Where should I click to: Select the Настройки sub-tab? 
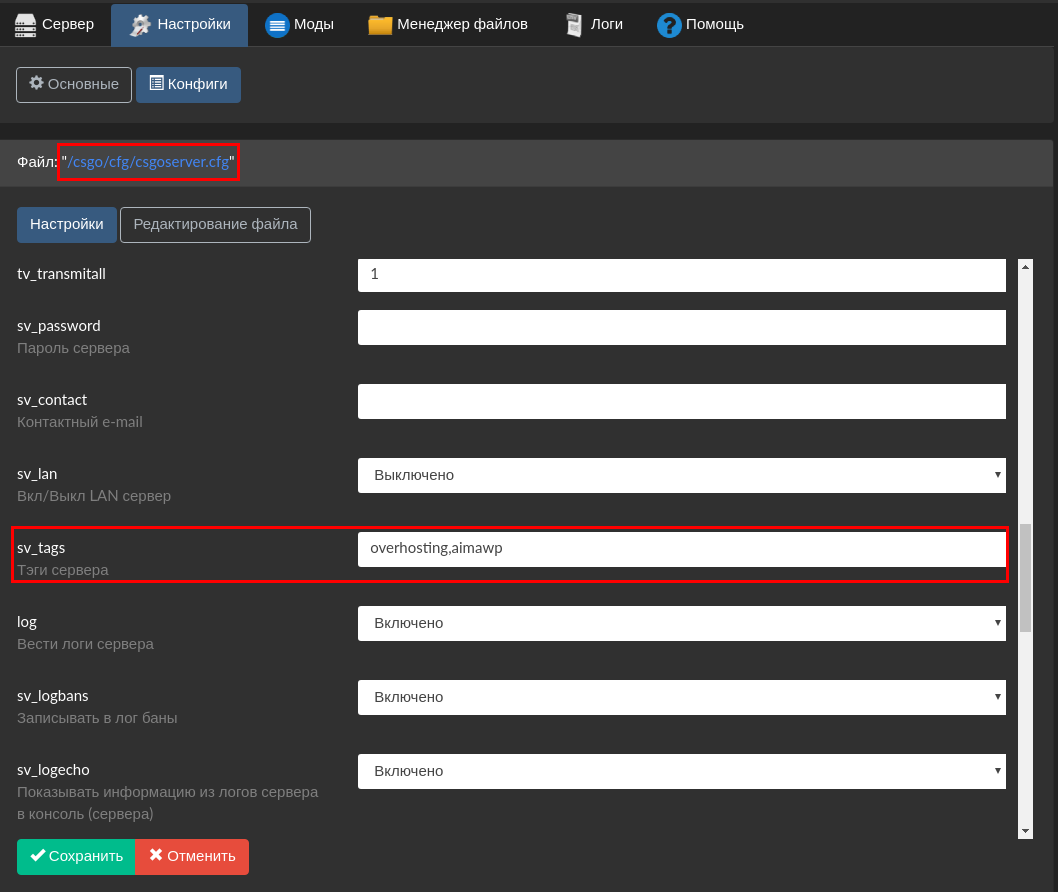pyautogui.click(x=67, y=224)
